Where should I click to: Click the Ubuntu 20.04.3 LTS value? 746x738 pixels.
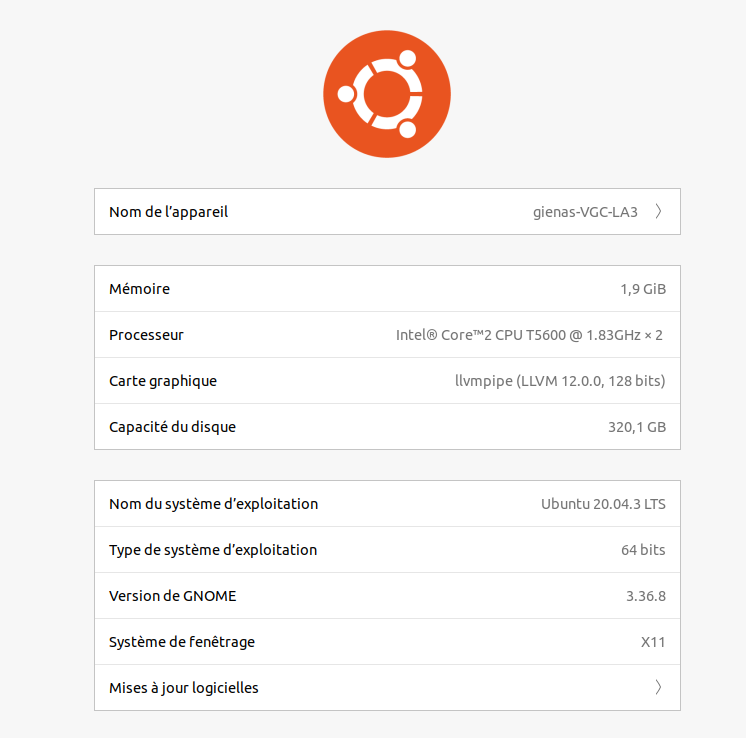603,504
